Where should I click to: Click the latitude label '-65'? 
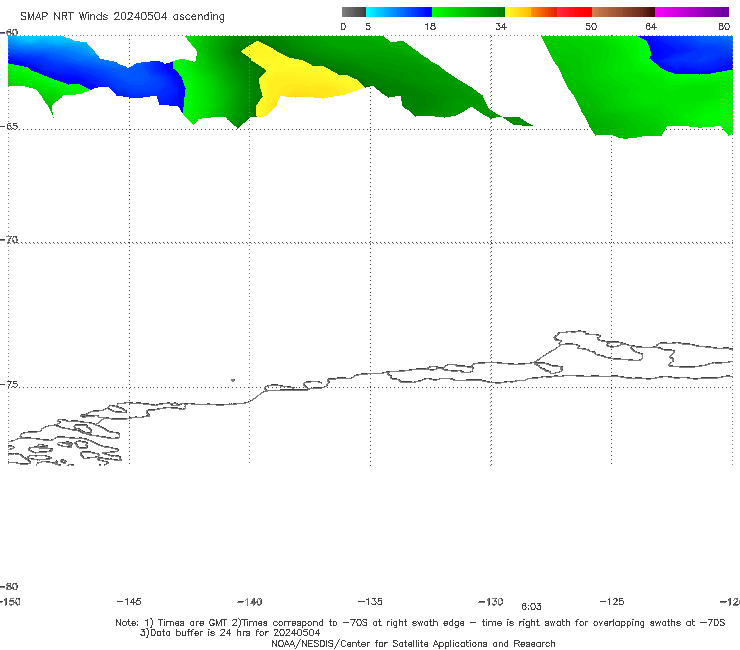coord(9,127)
